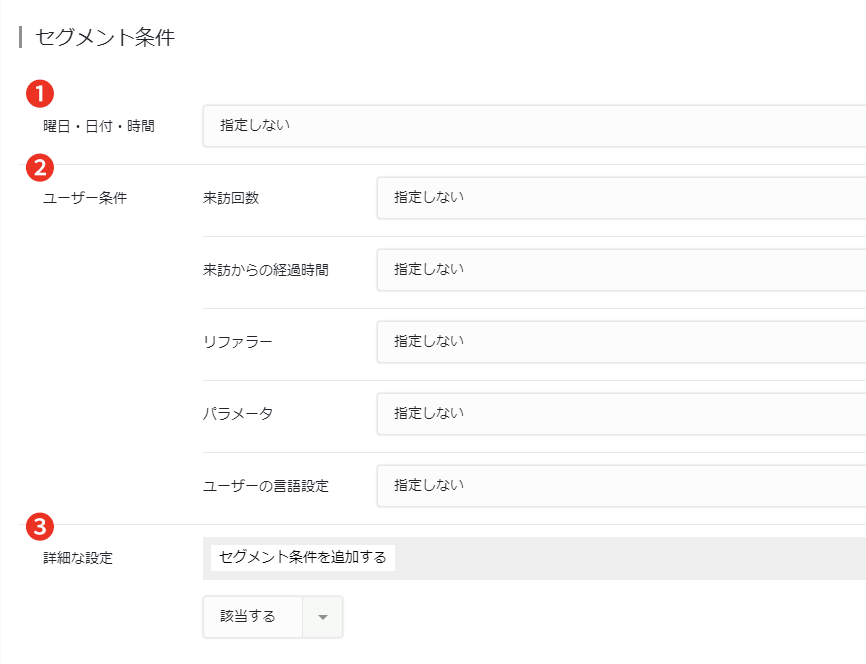Screen dimensions: 866x664
Task: Click the 曜日・日付・時間 label
Action: point(99,127)
